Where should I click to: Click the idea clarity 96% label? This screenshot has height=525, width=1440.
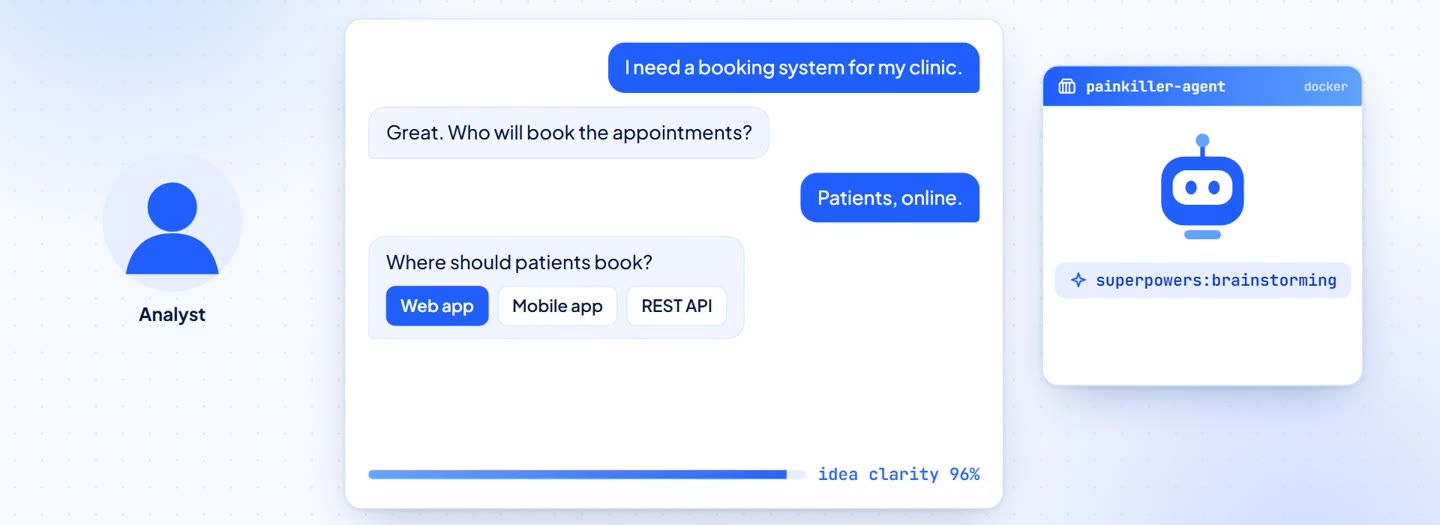click(899, 474)
